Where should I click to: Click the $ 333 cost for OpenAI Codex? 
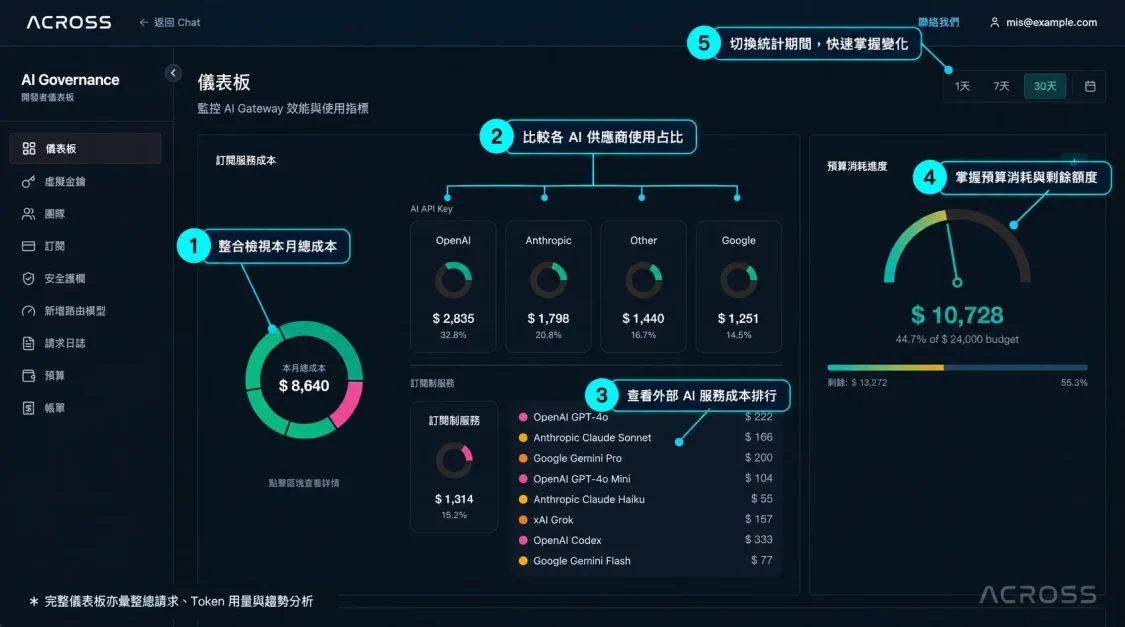click(x=758, y=539)
